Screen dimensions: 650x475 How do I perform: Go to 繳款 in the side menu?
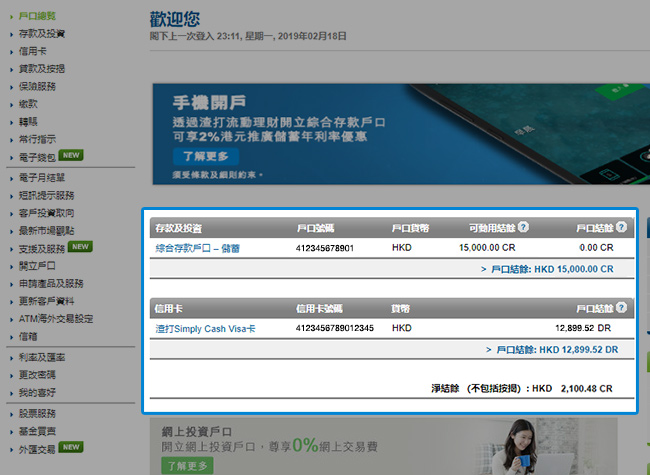point(28,103)
